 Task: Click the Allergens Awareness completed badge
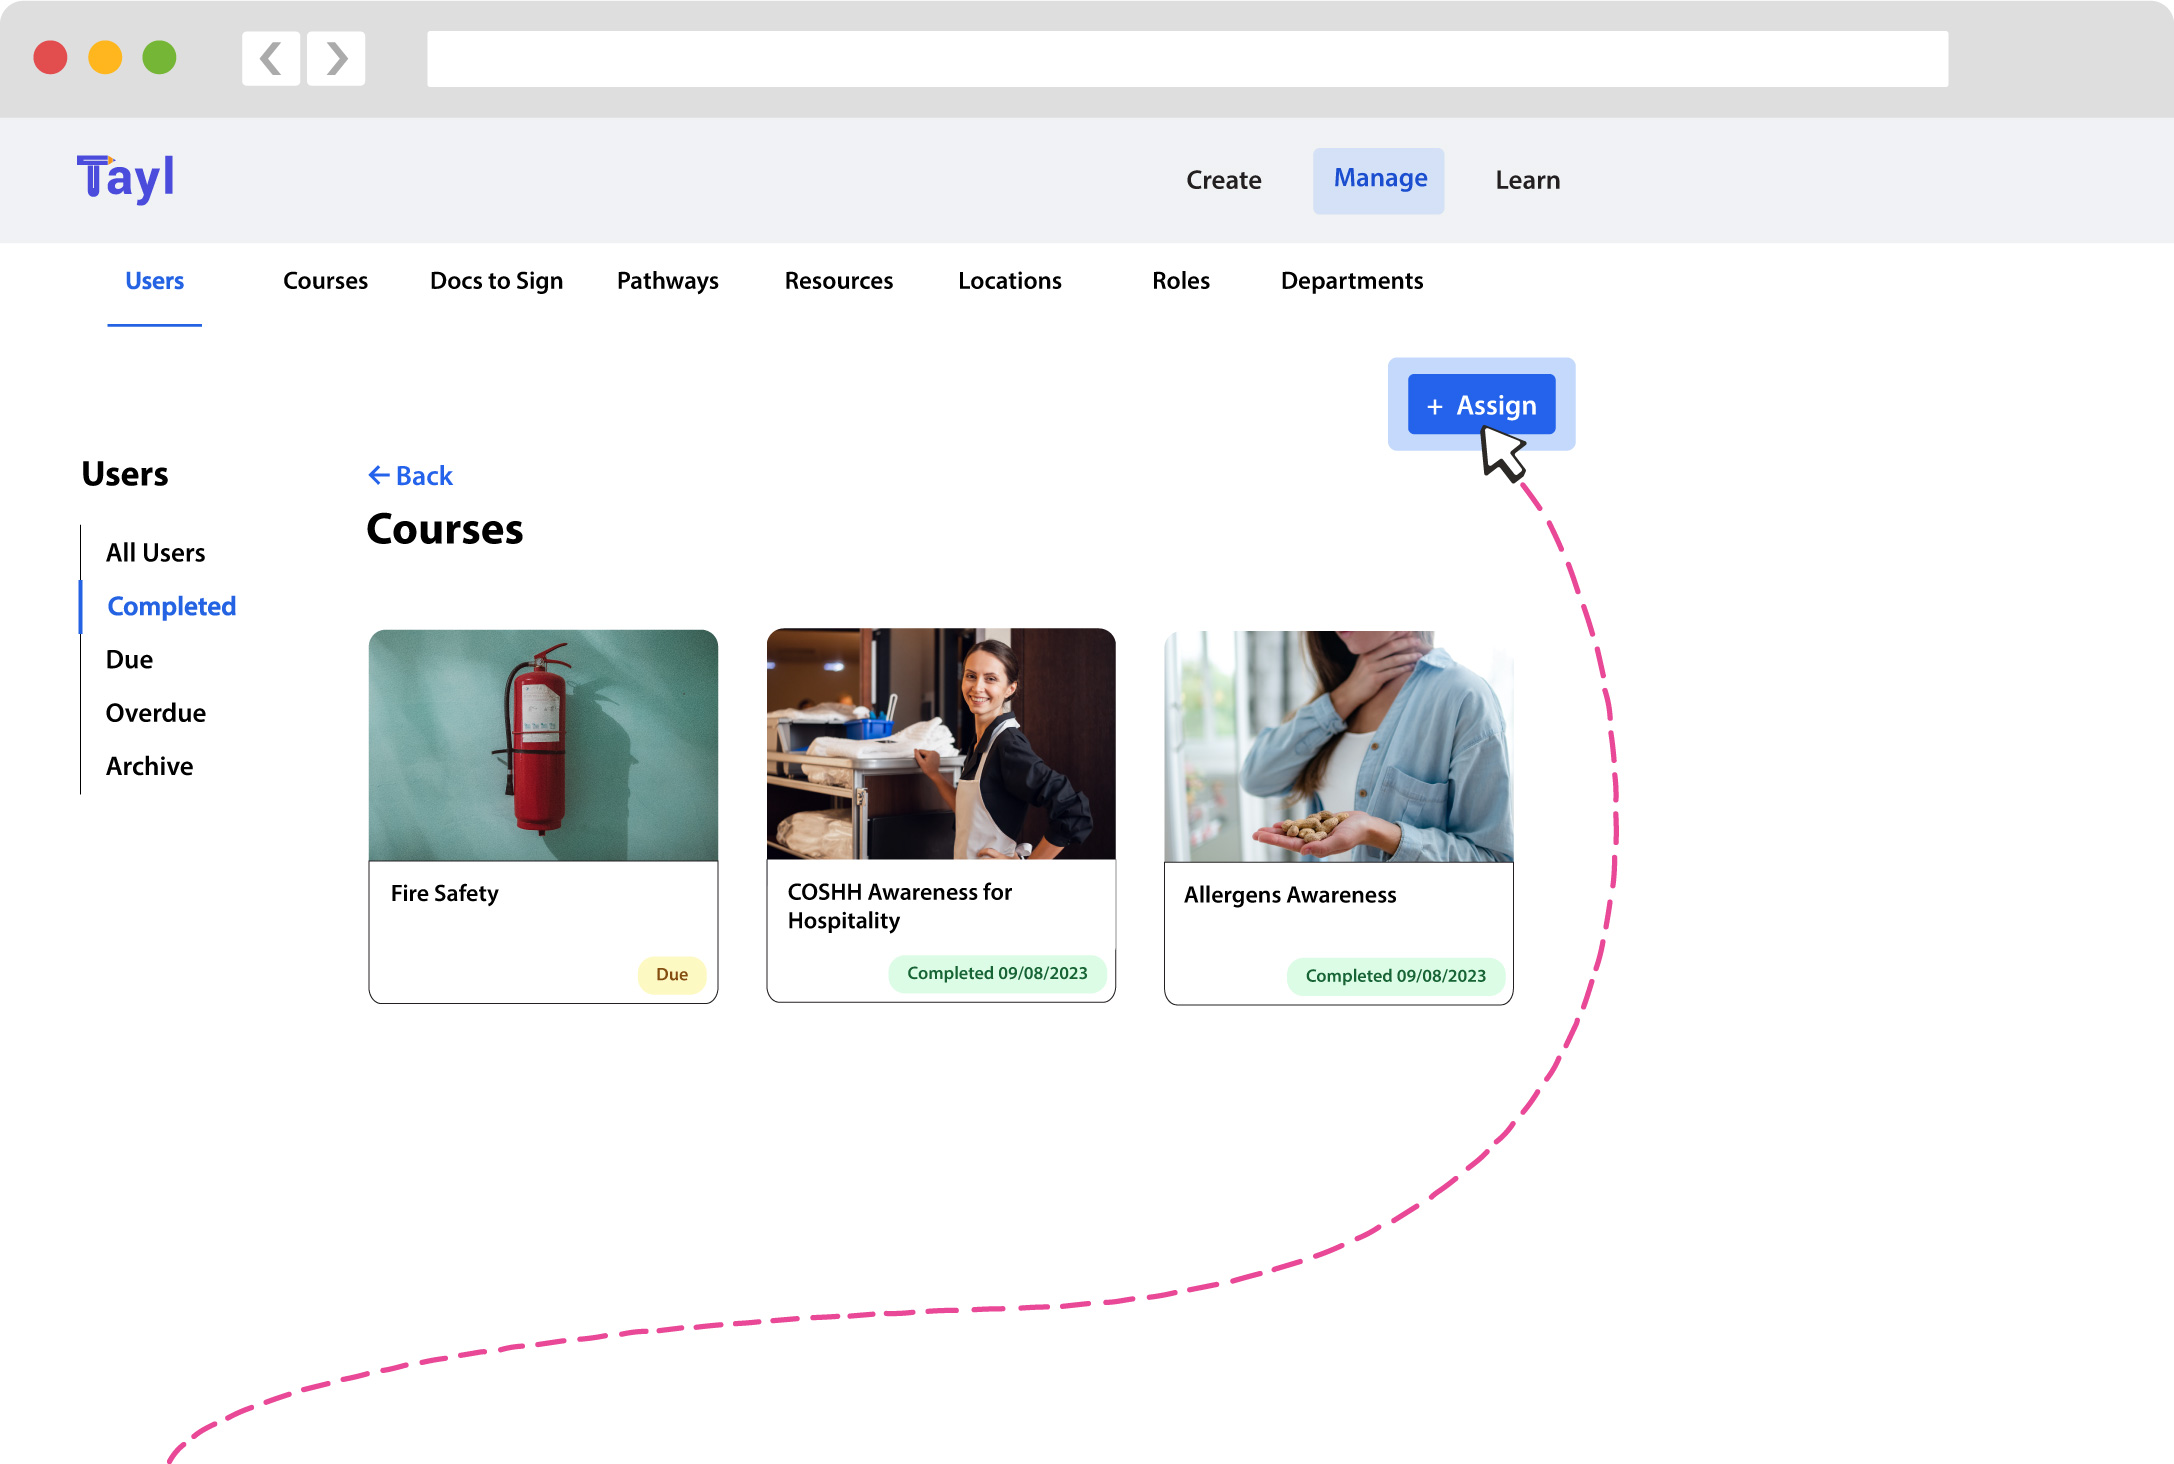(1395, 976)
